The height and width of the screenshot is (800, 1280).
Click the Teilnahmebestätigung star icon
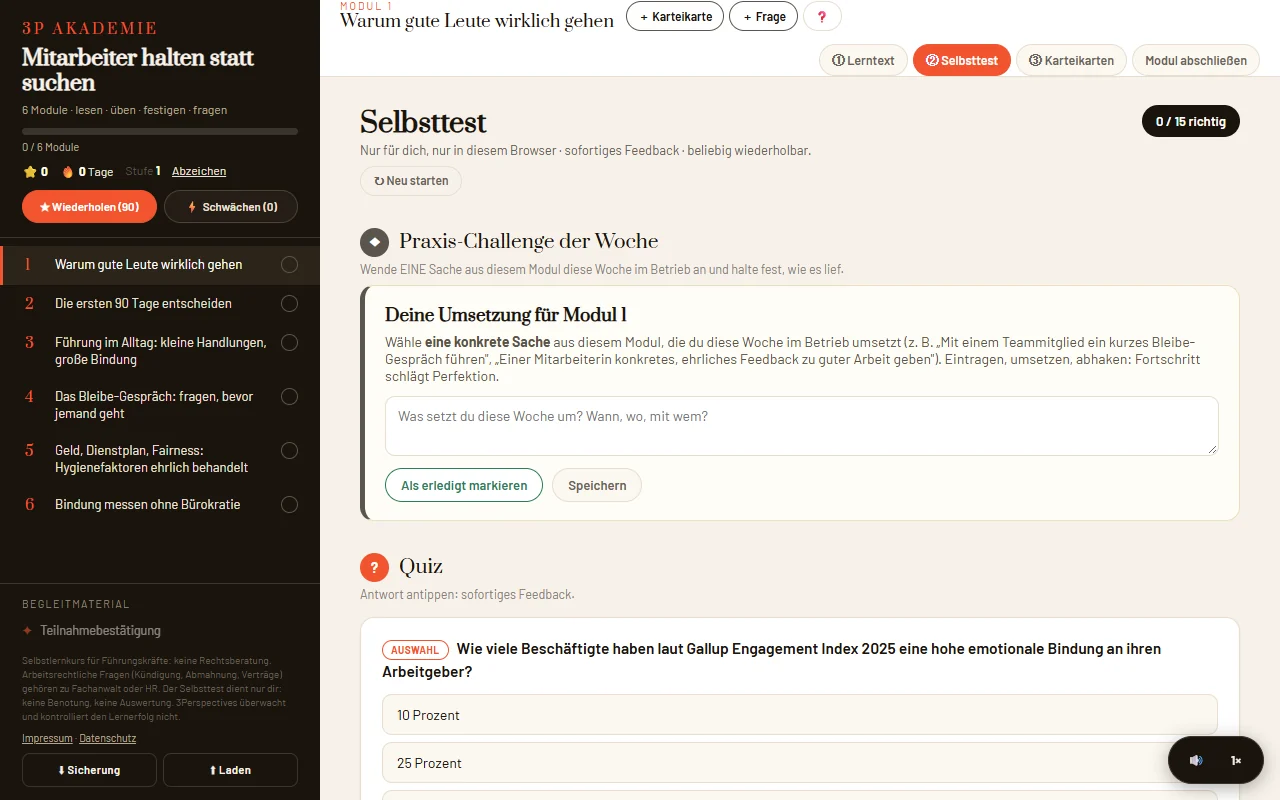tap(28, 631)
